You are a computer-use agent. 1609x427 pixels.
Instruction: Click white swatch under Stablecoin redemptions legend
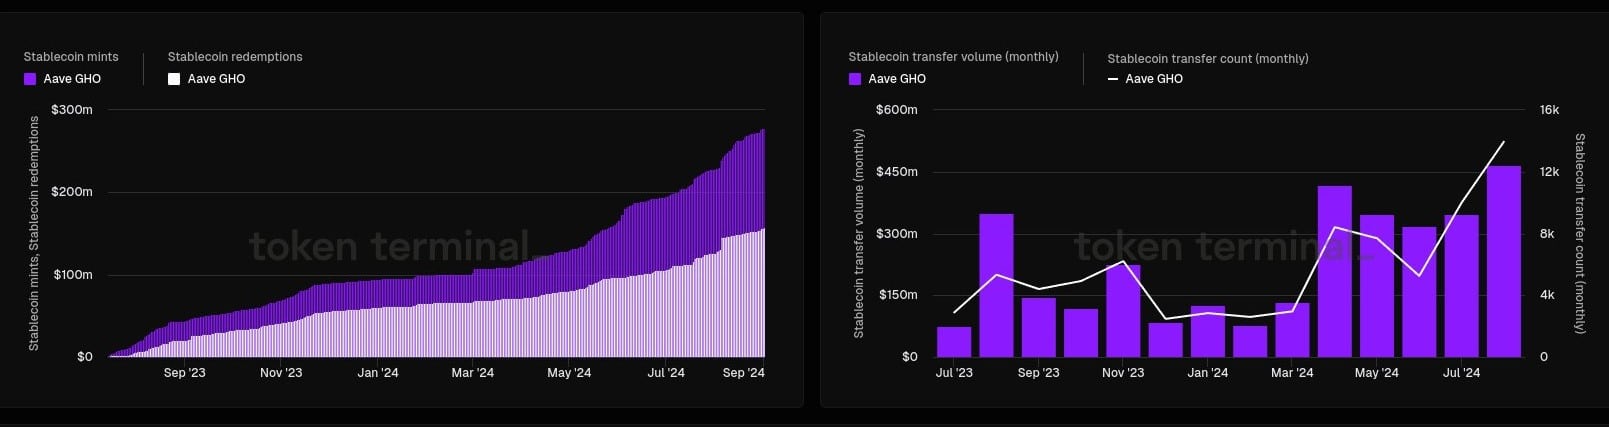pos(174,79)
